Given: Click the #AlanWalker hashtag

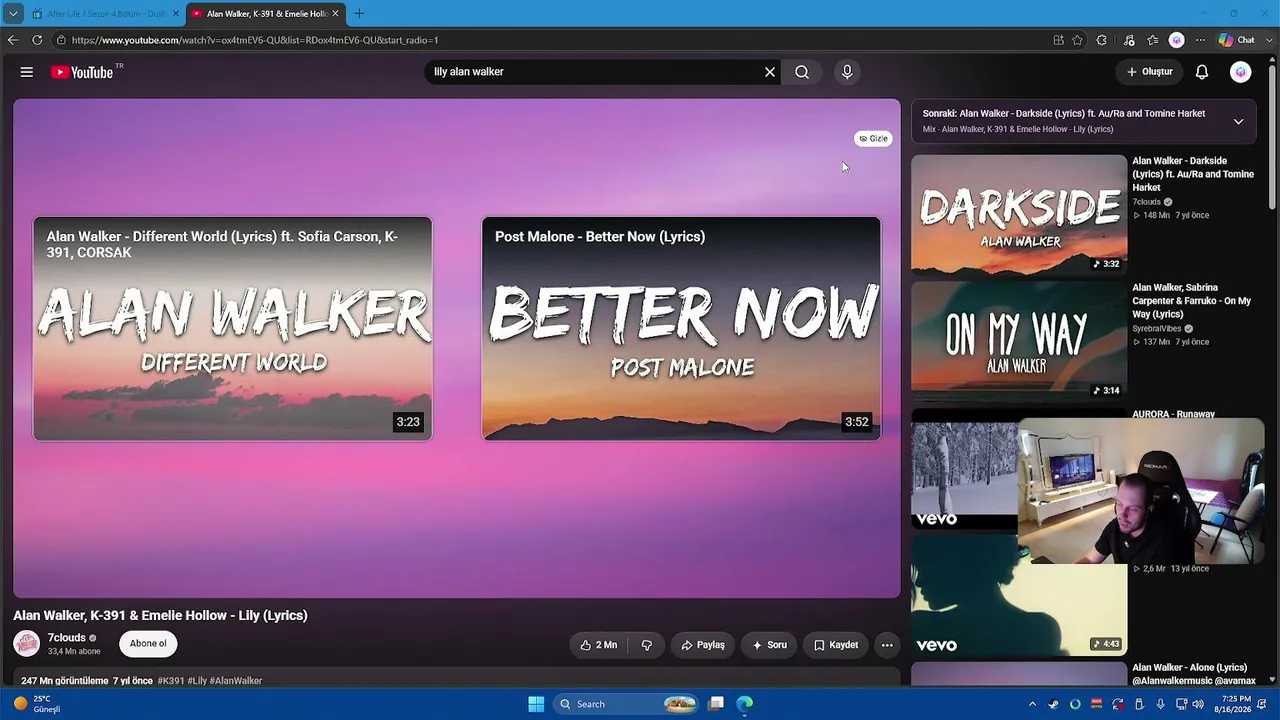Looking at the screenshot, I should pyautogui.click(x=236, y=681).
